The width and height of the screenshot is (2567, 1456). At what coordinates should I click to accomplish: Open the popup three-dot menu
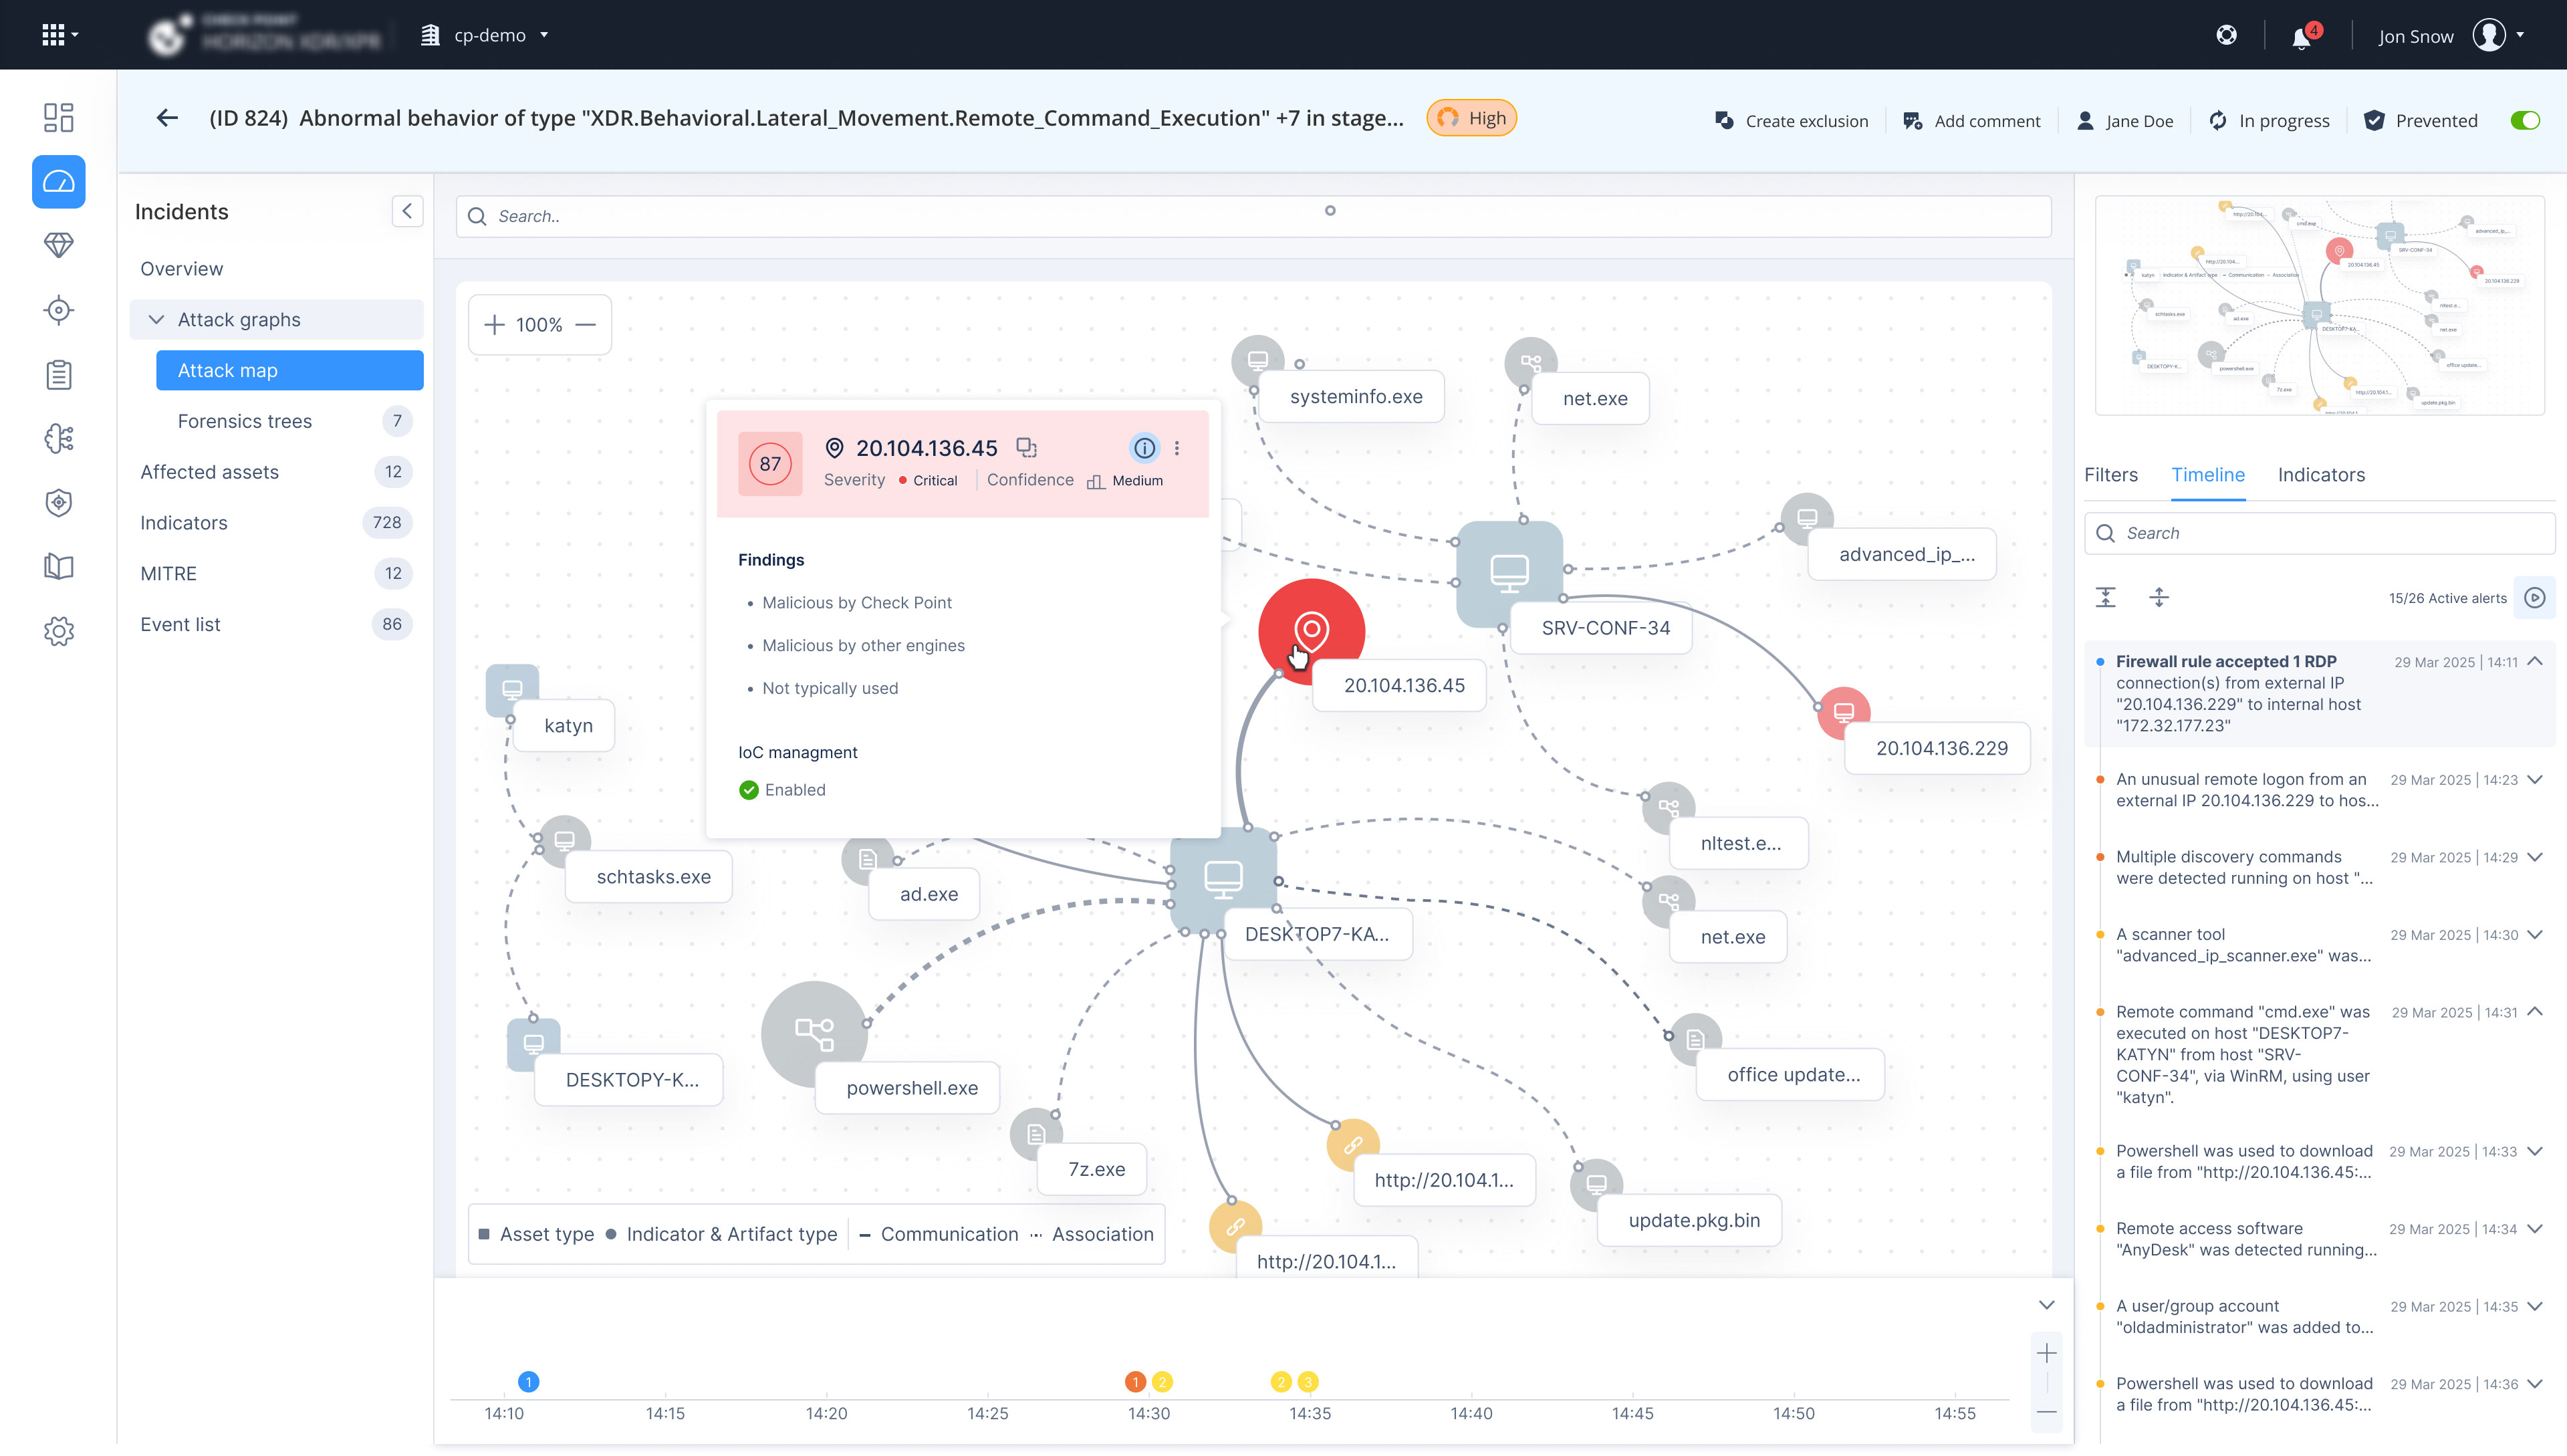pyautogui.click(x=1177, y=448)
